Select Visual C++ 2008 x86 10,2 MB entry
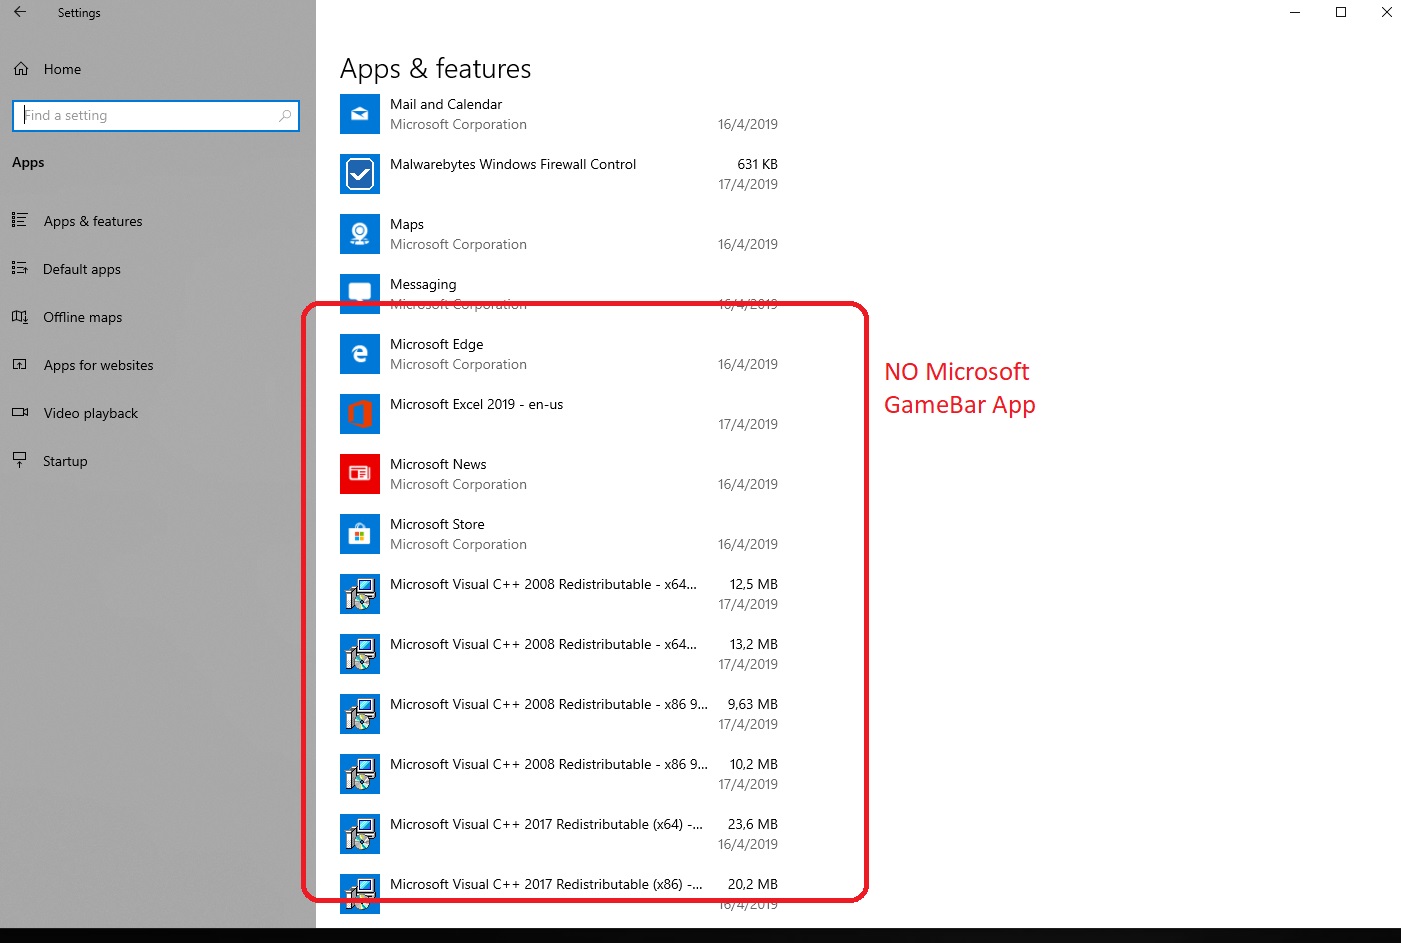 point(559,774)
